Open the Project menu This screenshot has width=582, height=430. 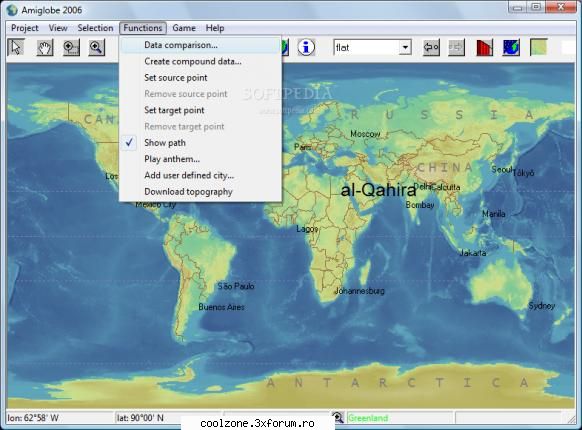(24, 28)
